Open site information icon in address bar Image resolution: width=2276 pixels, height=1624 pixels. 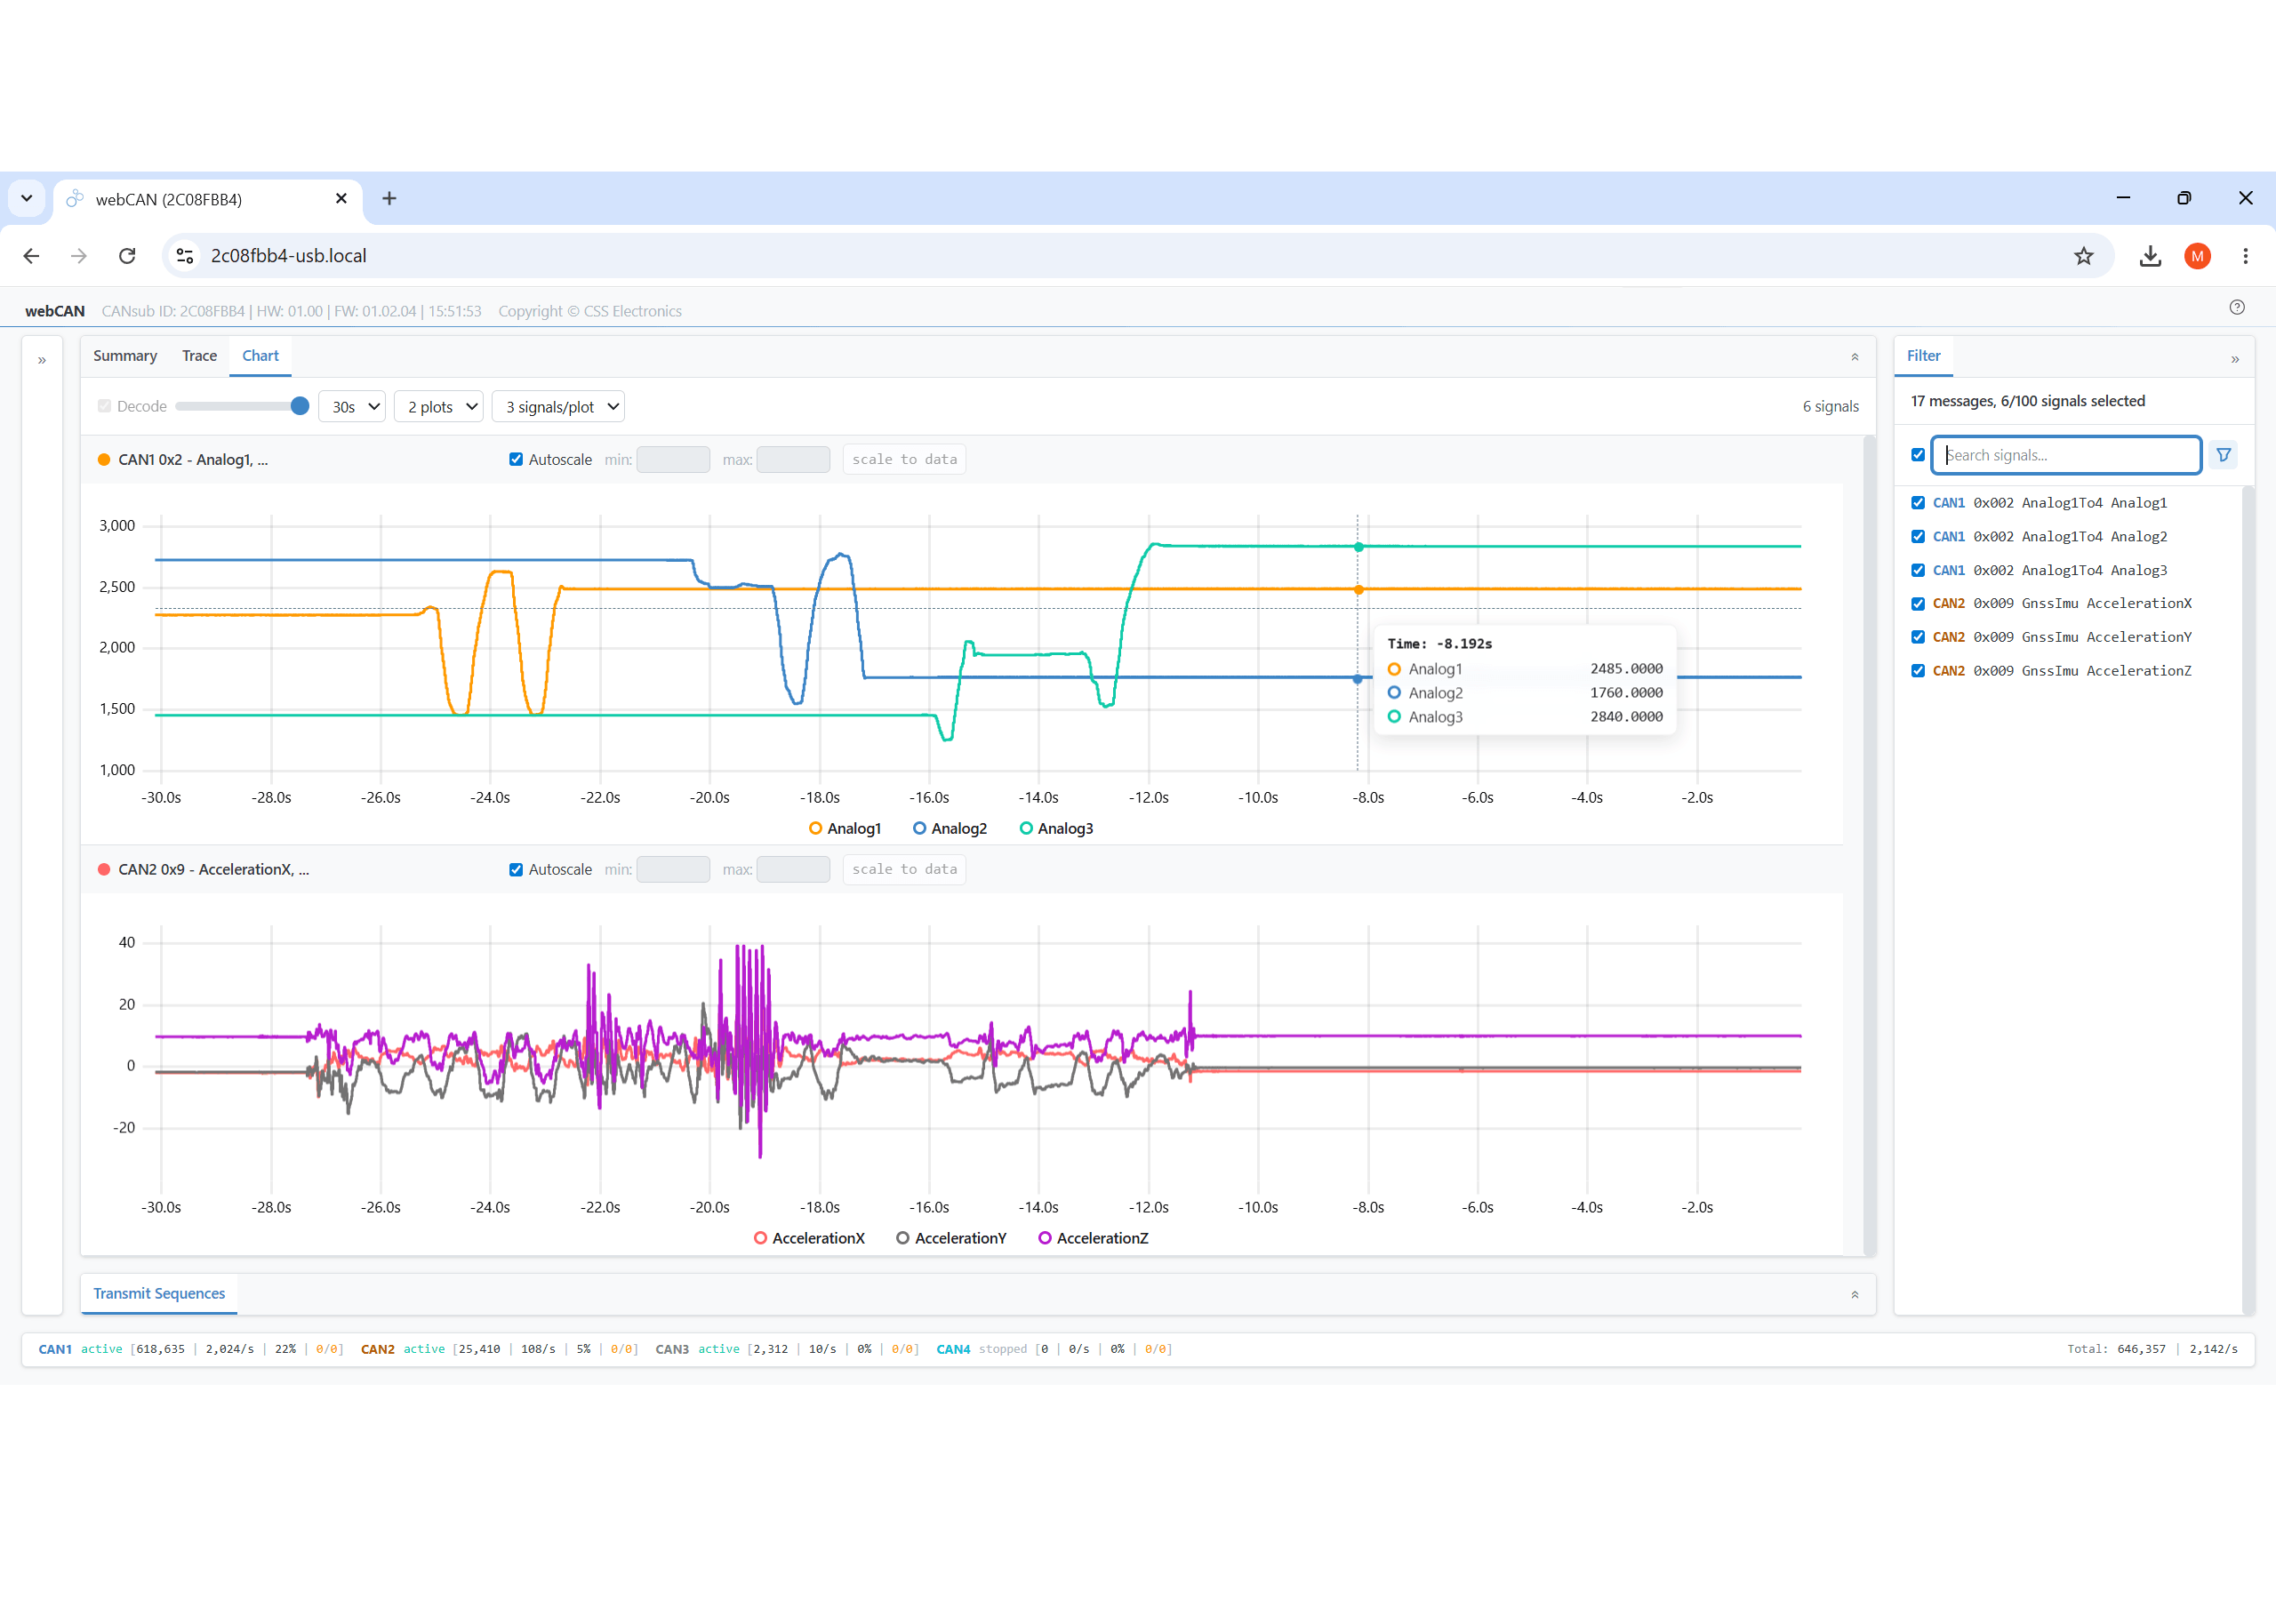click(185, 256)
